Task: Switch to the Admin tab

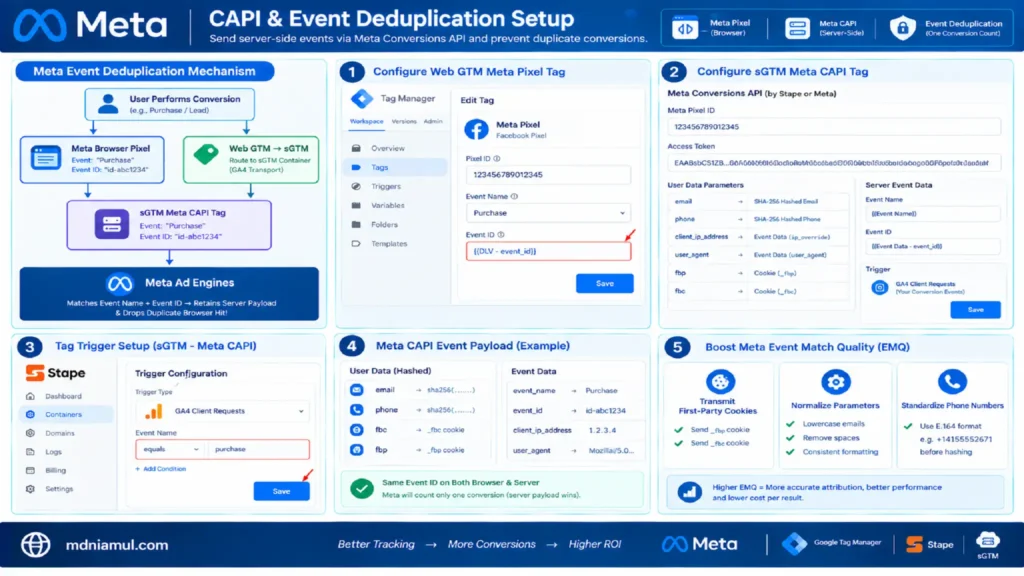Action: [x=432, y=121]
